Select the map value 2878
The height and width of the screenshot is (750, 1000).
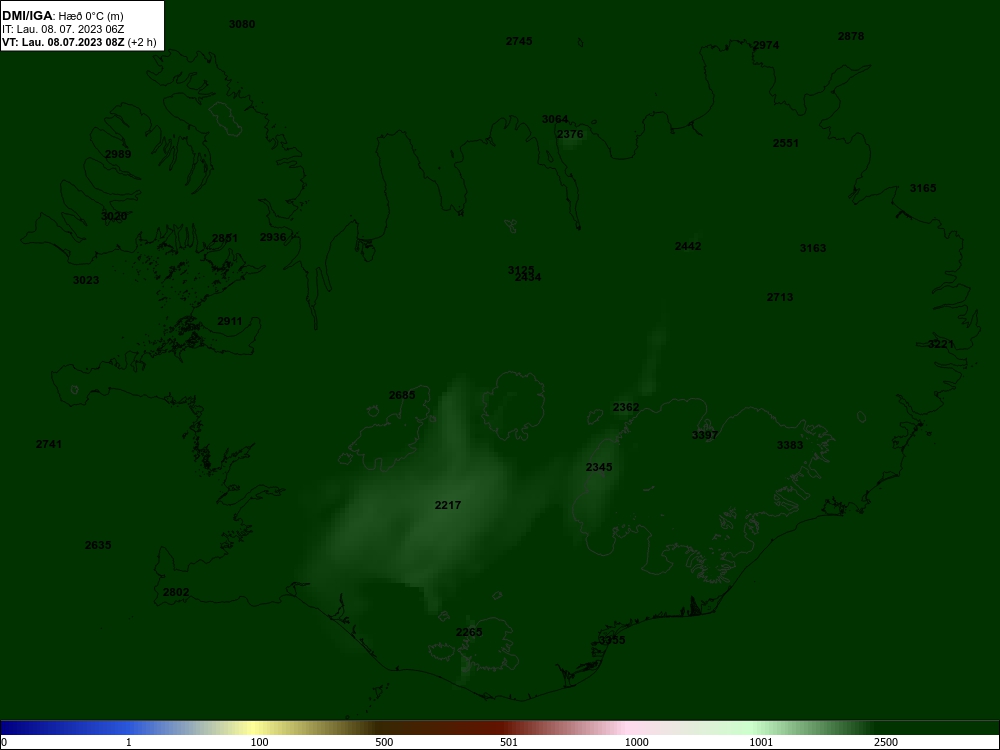(851, 36)
